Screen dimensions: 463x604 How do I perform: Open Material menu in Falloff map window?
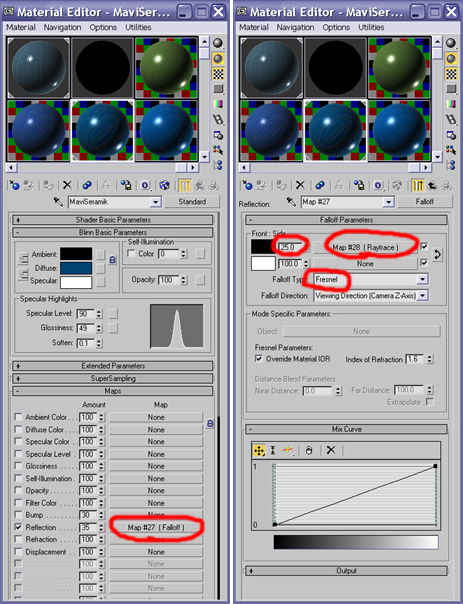[254, 27]
